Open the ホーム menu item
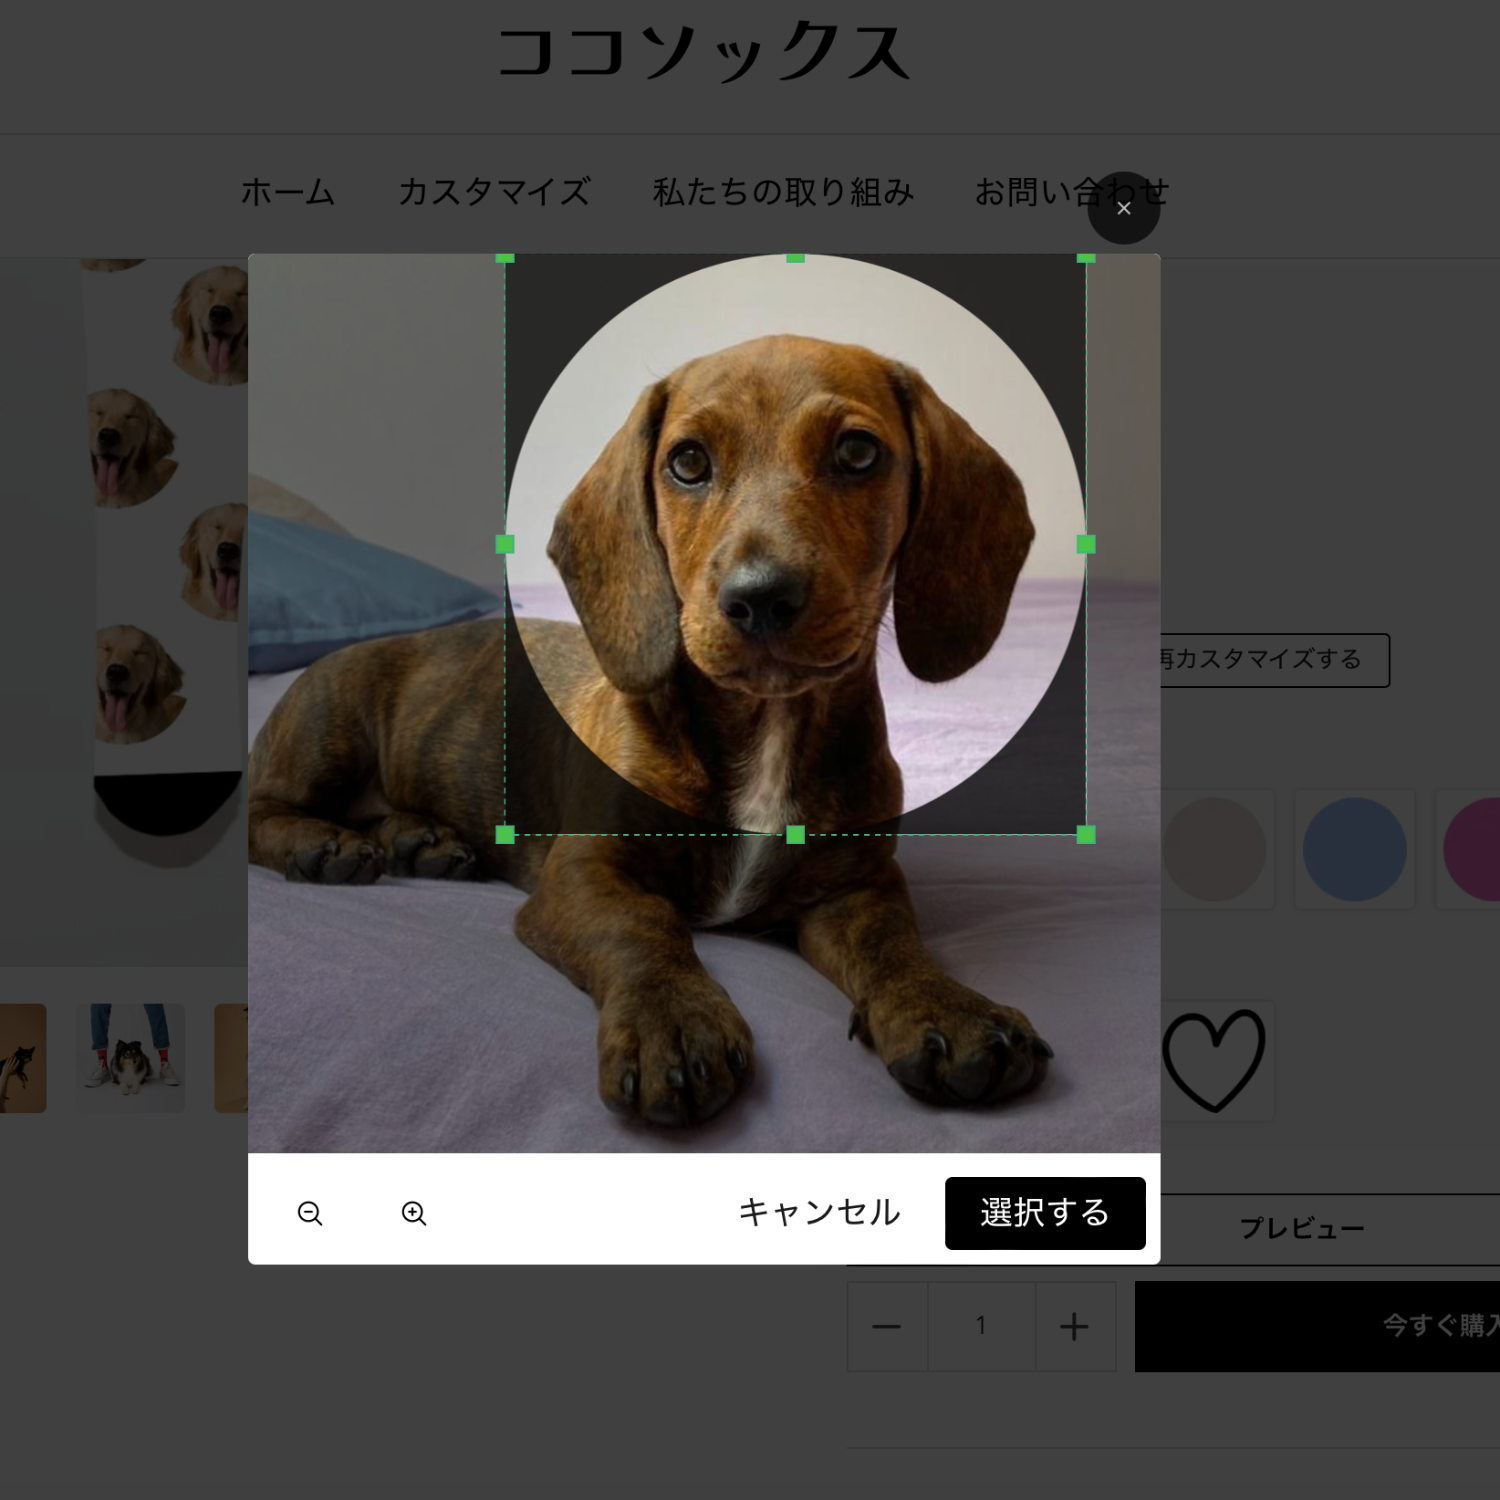 (x=288, y=192)
